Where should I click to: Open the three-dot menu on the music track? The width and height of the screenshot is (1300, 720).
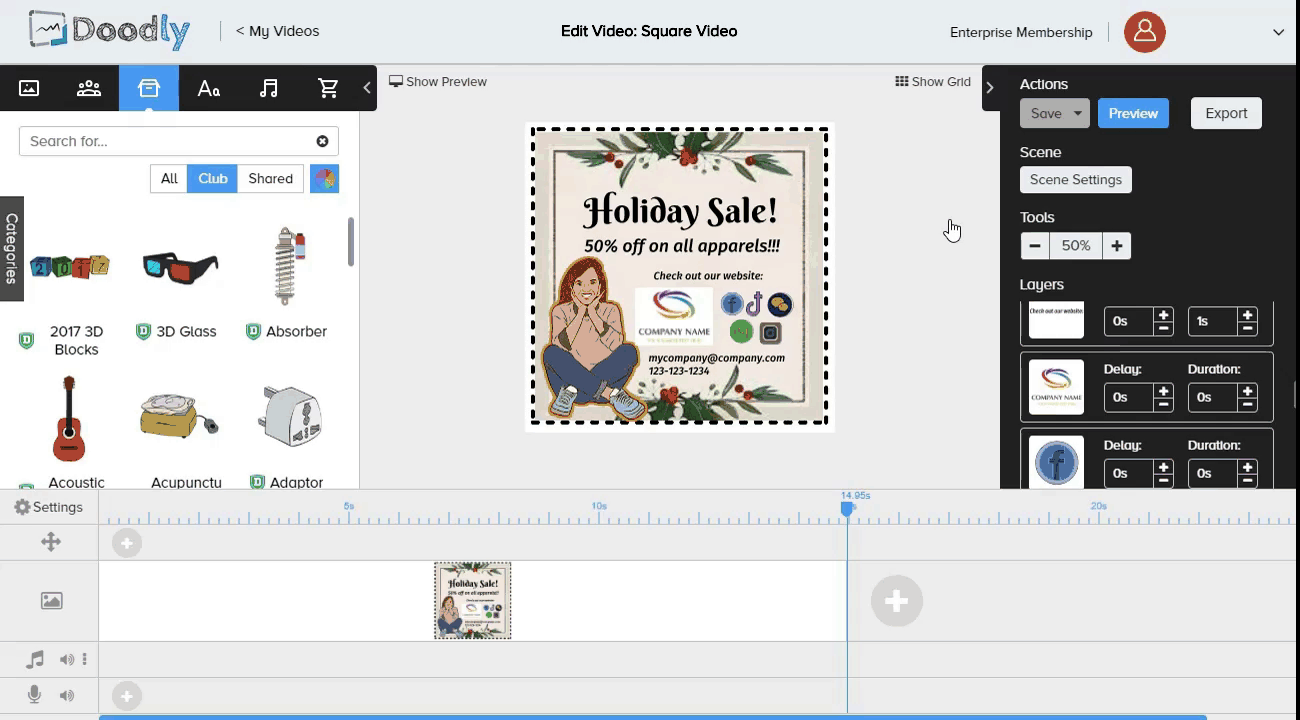tap(85, 659)
